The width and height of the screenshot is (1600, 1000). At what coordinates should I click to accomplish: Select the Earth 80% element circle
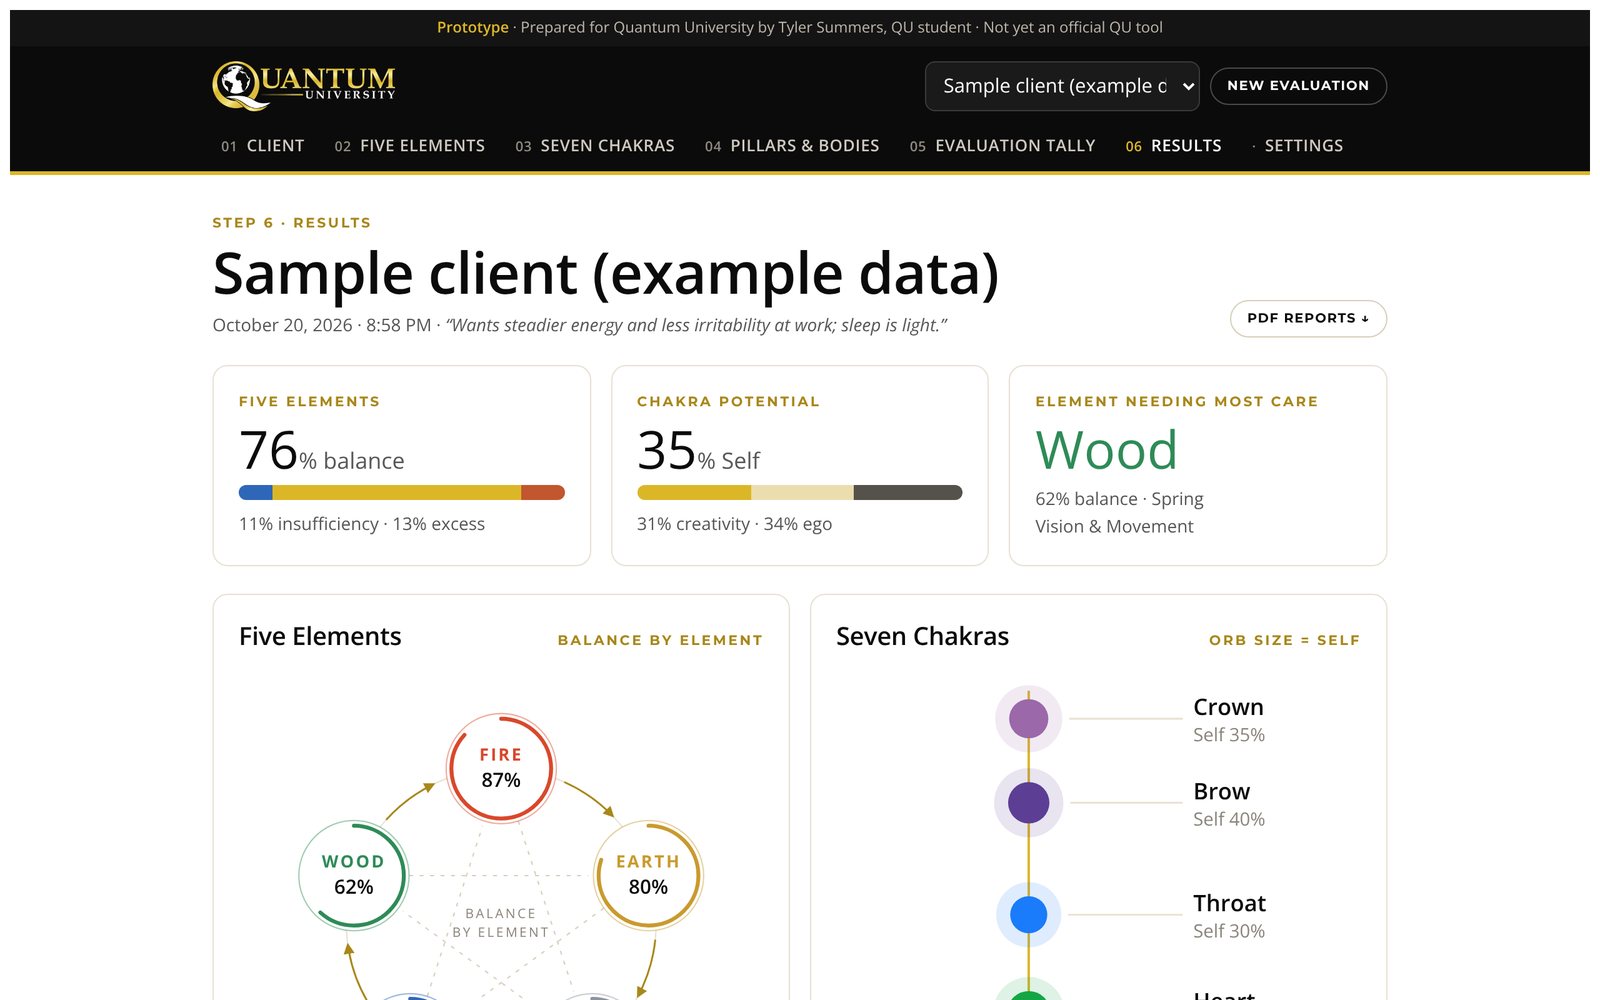[648, 875]
